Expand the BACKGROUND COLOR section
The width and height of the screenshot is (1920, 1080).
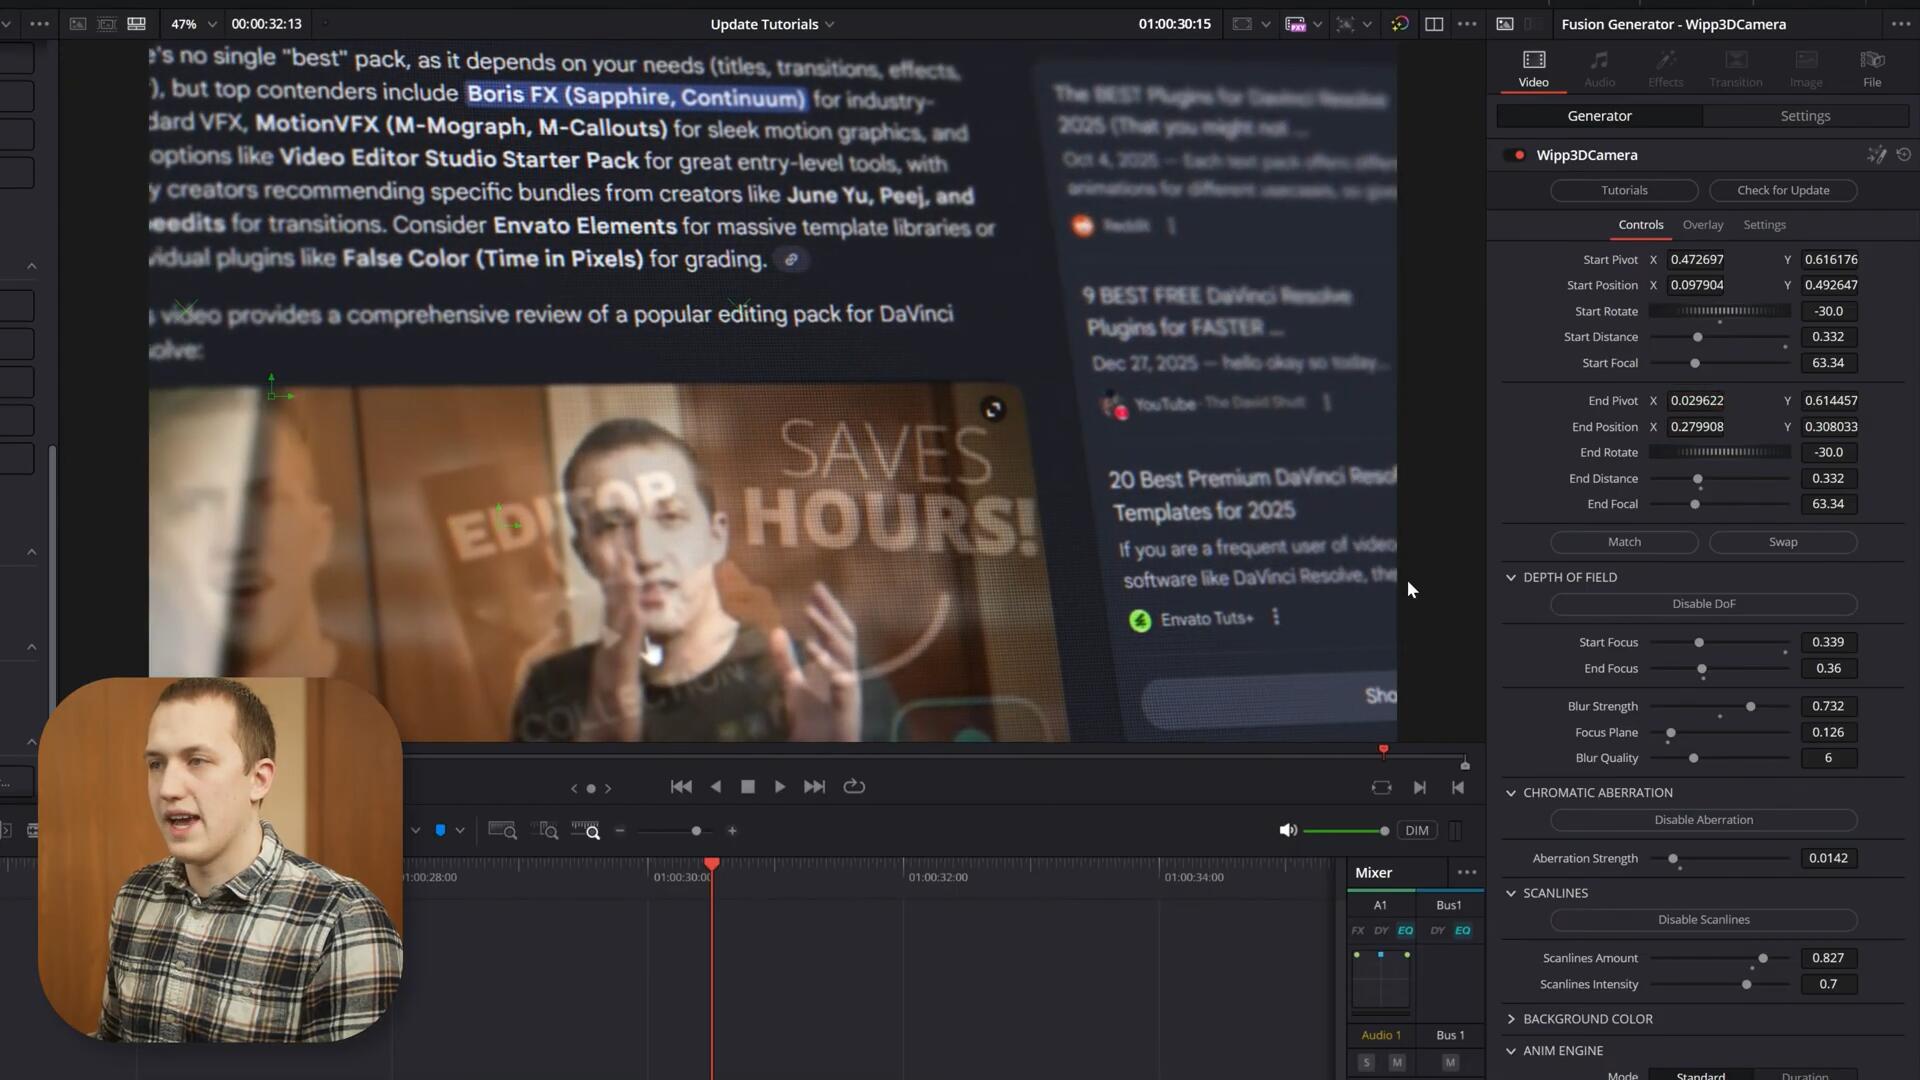(1511, 1019)
